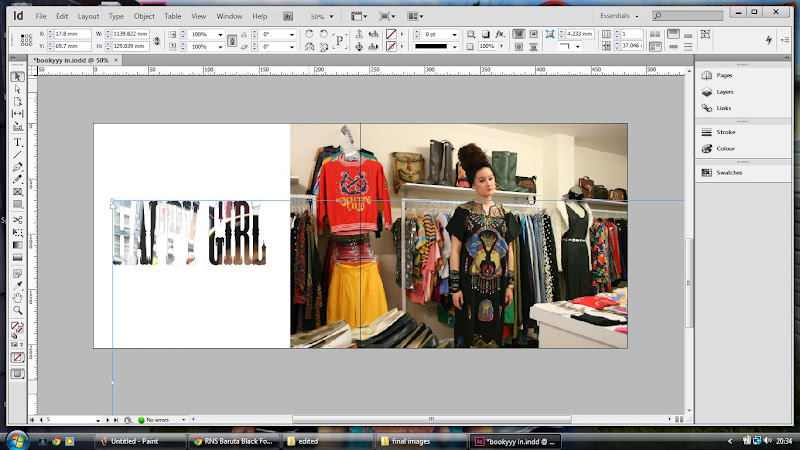Open the scale X percentage dropdown
Image resolution: width=800 pixels, height=450 pixels.
point(220,34)
